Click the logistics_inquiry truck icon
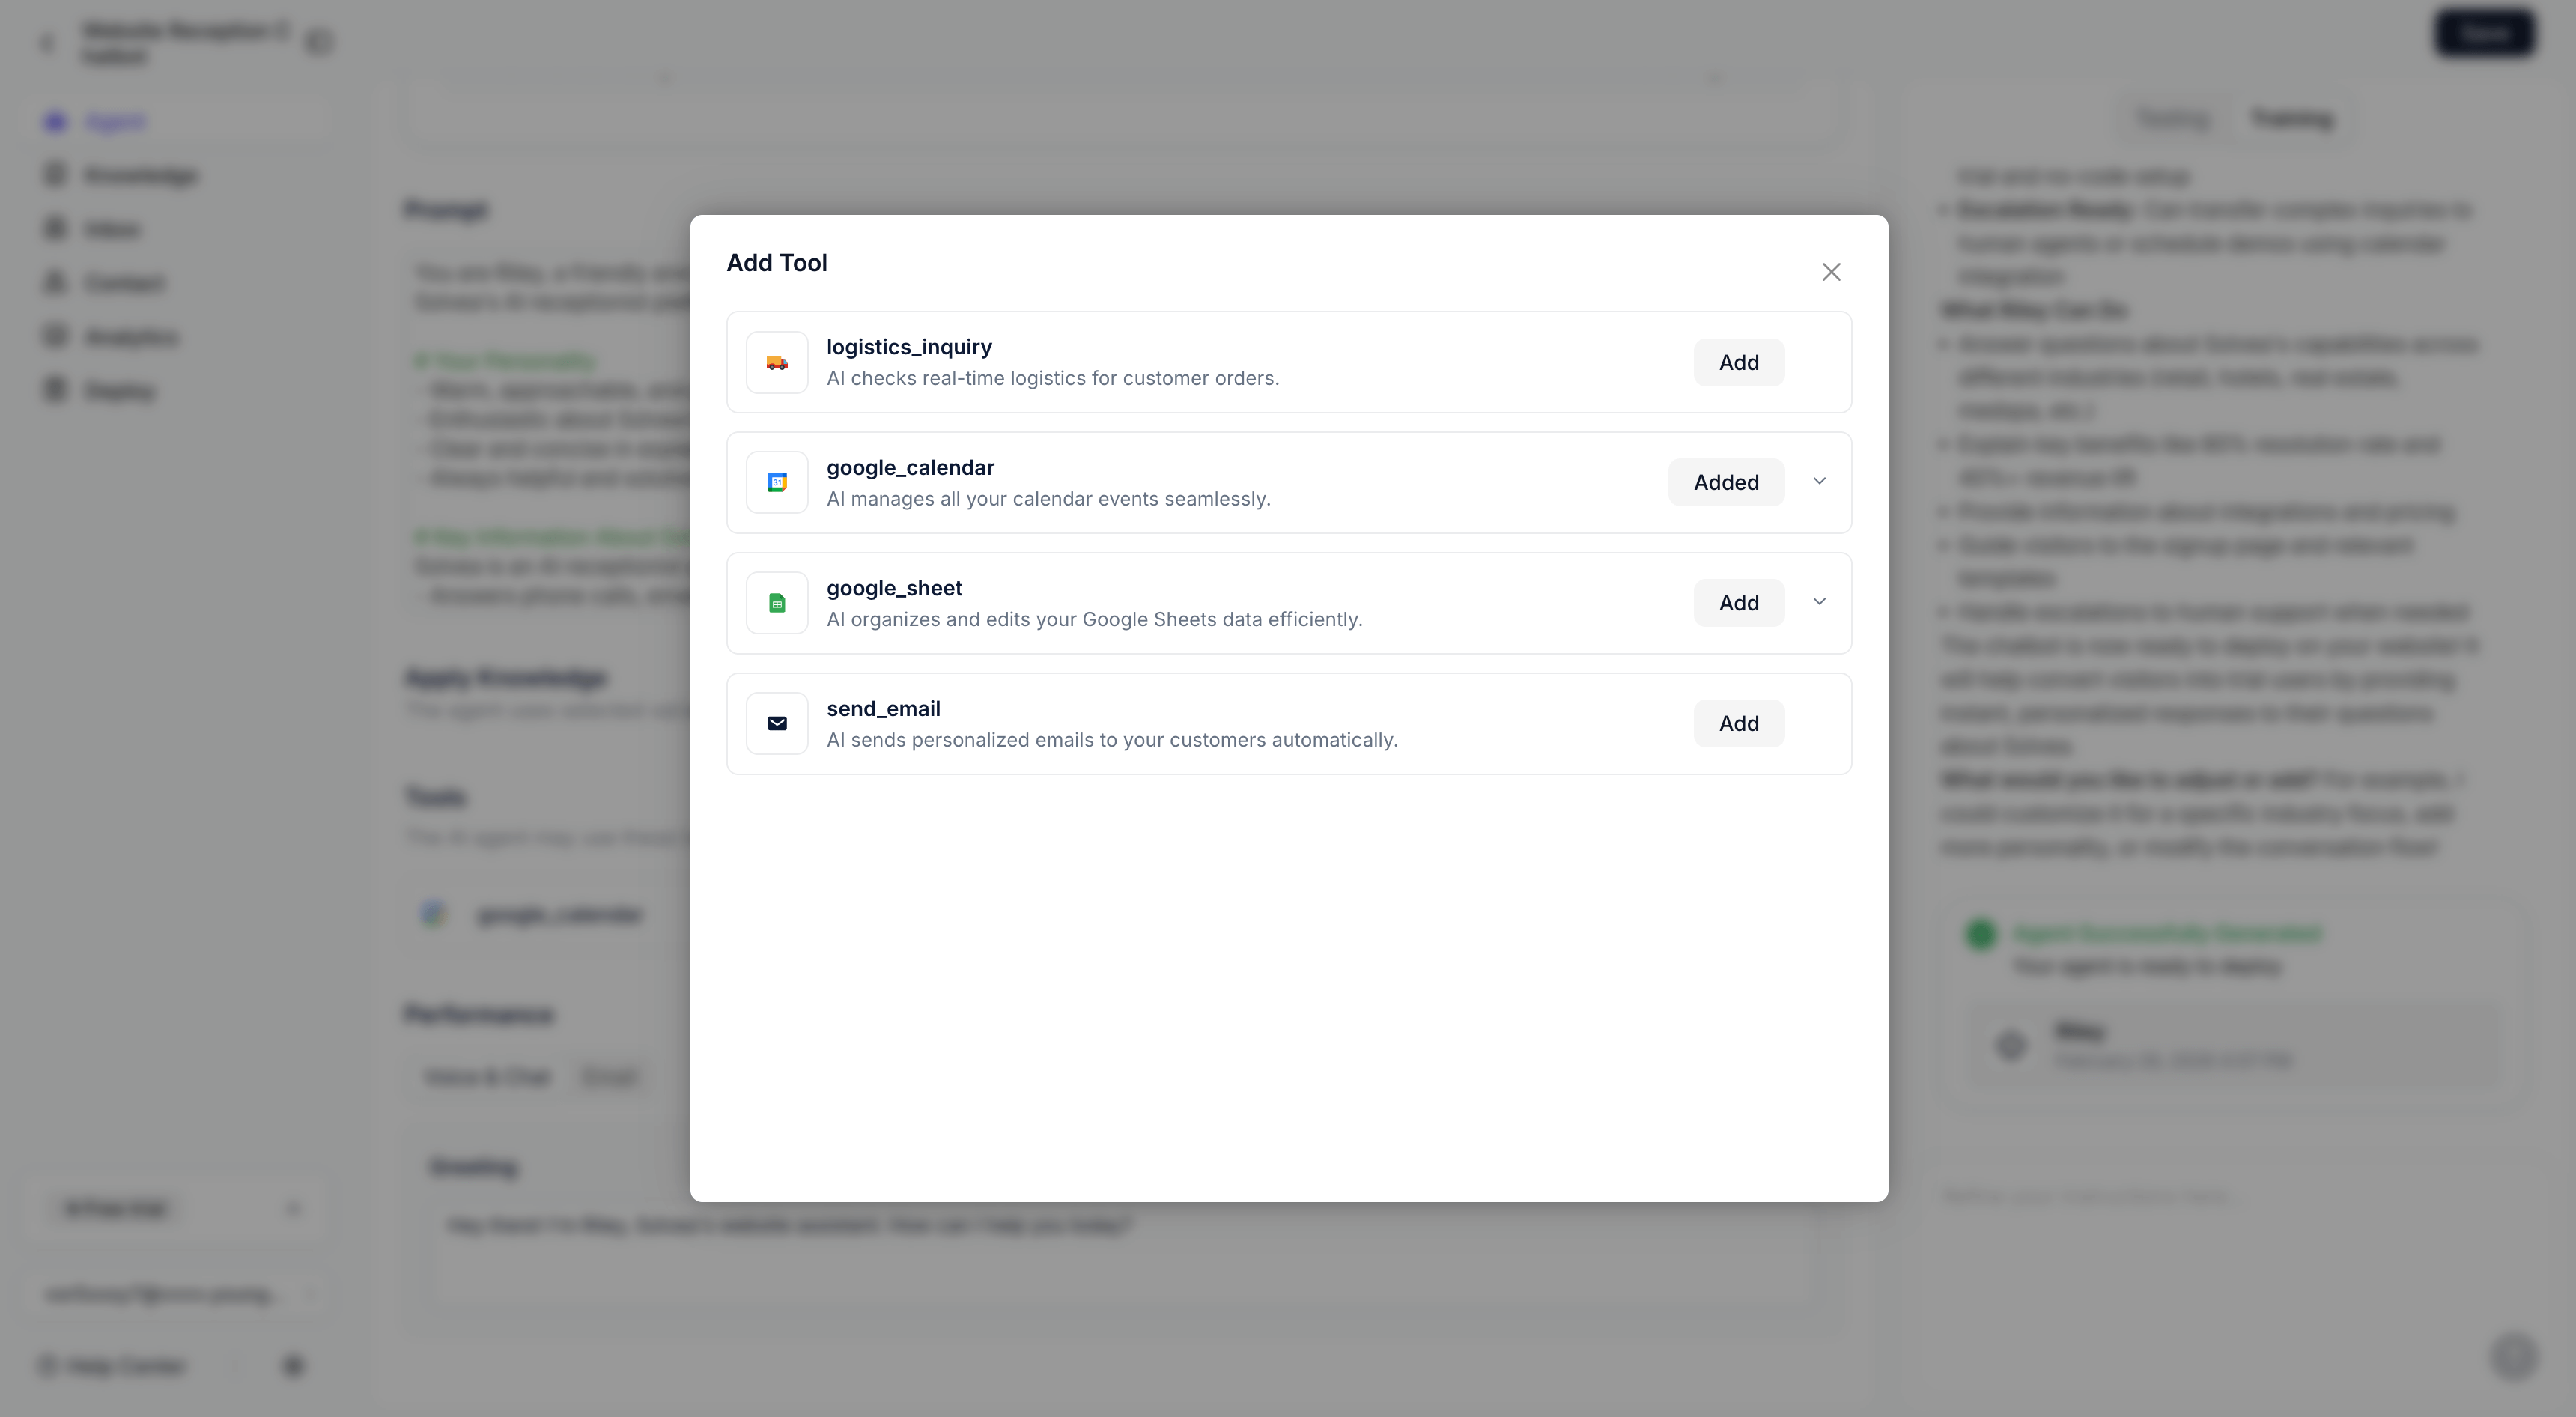The width and height of the screenshot is (2576, 1417). click(777, 362)
